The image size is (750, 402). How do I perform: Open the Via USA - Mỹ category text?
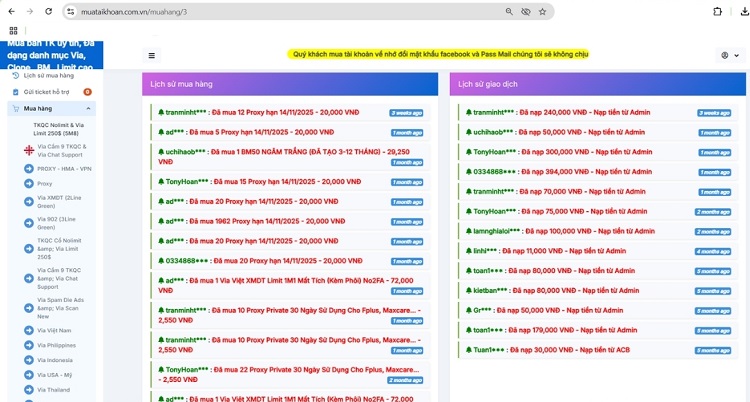point(55,375)
